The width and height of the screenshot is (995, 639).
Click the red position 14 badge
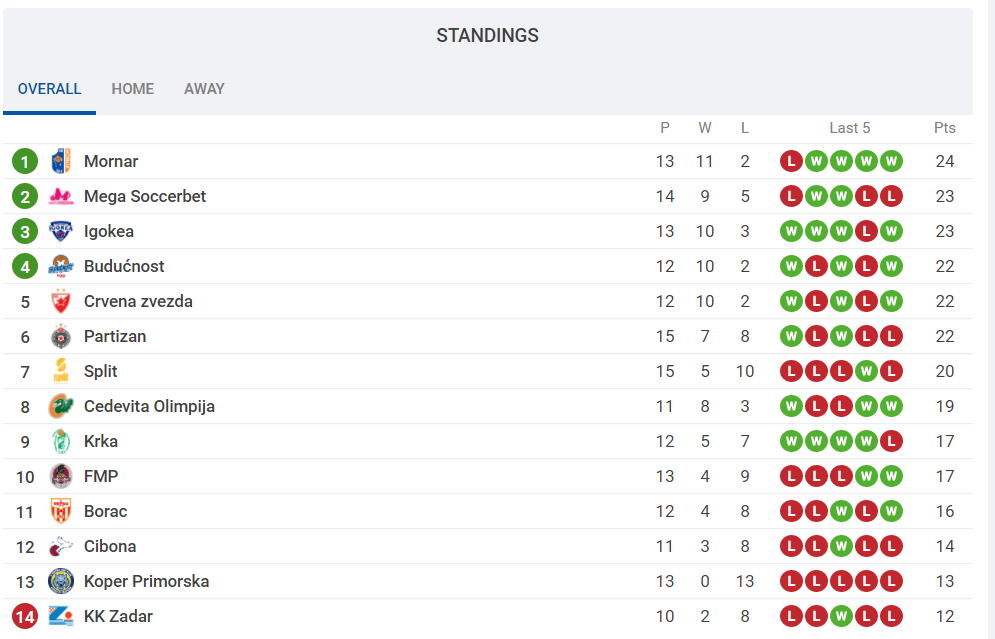25,616
